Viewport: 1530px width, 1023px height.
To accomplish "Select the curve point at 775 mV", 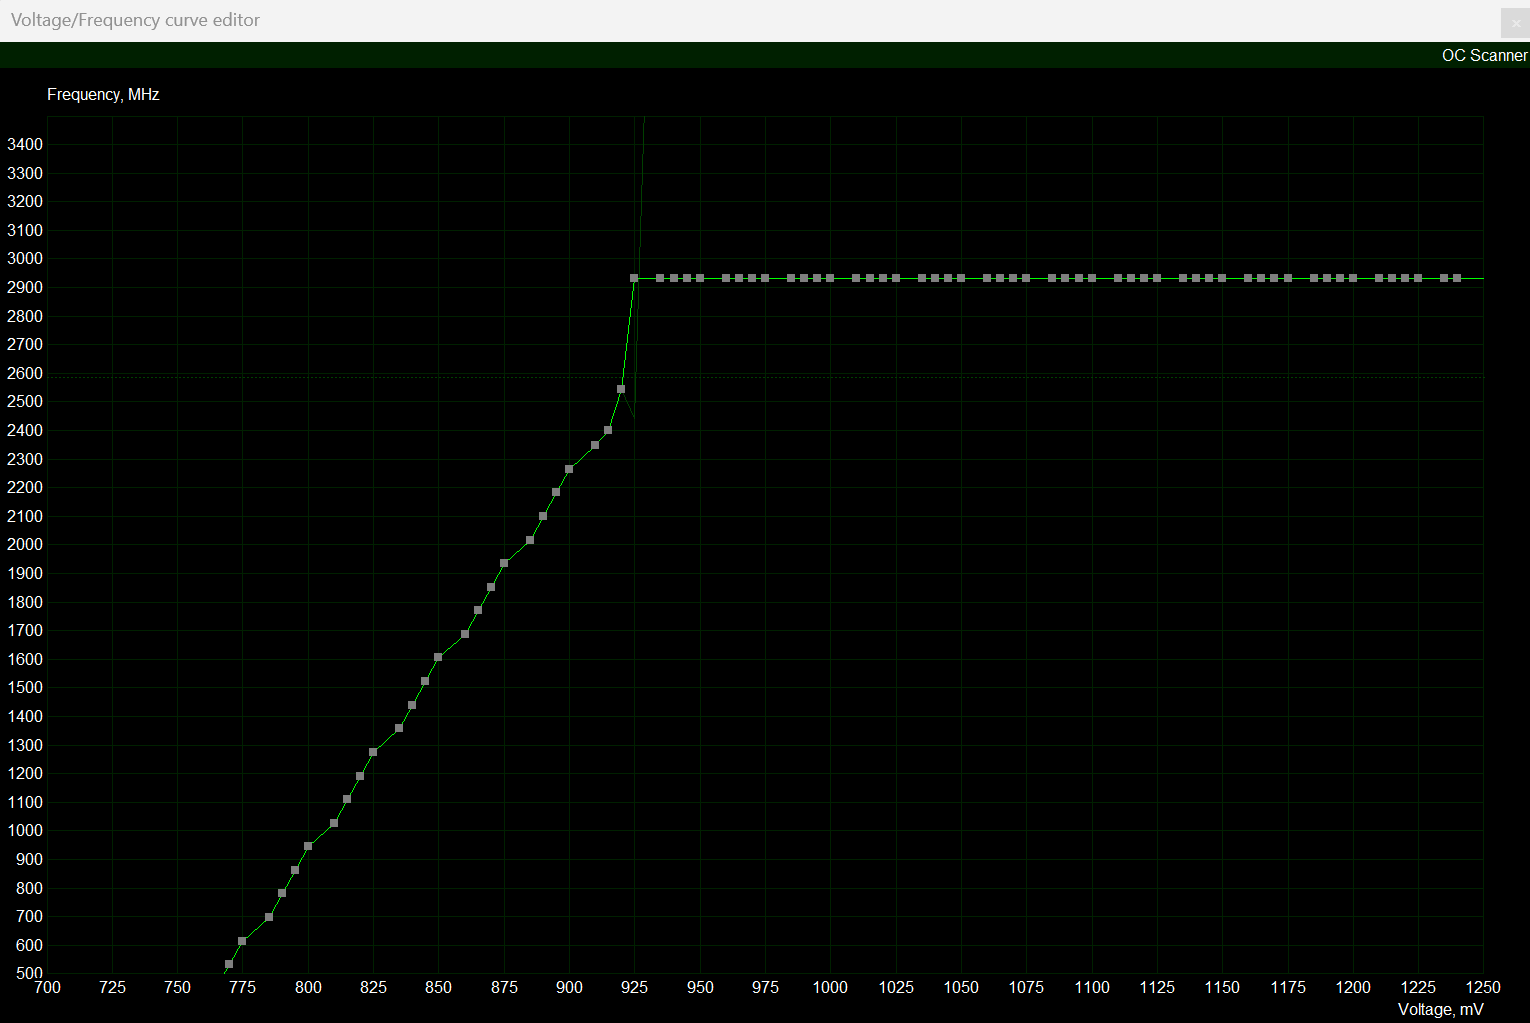I will click(x=242, y=941).
